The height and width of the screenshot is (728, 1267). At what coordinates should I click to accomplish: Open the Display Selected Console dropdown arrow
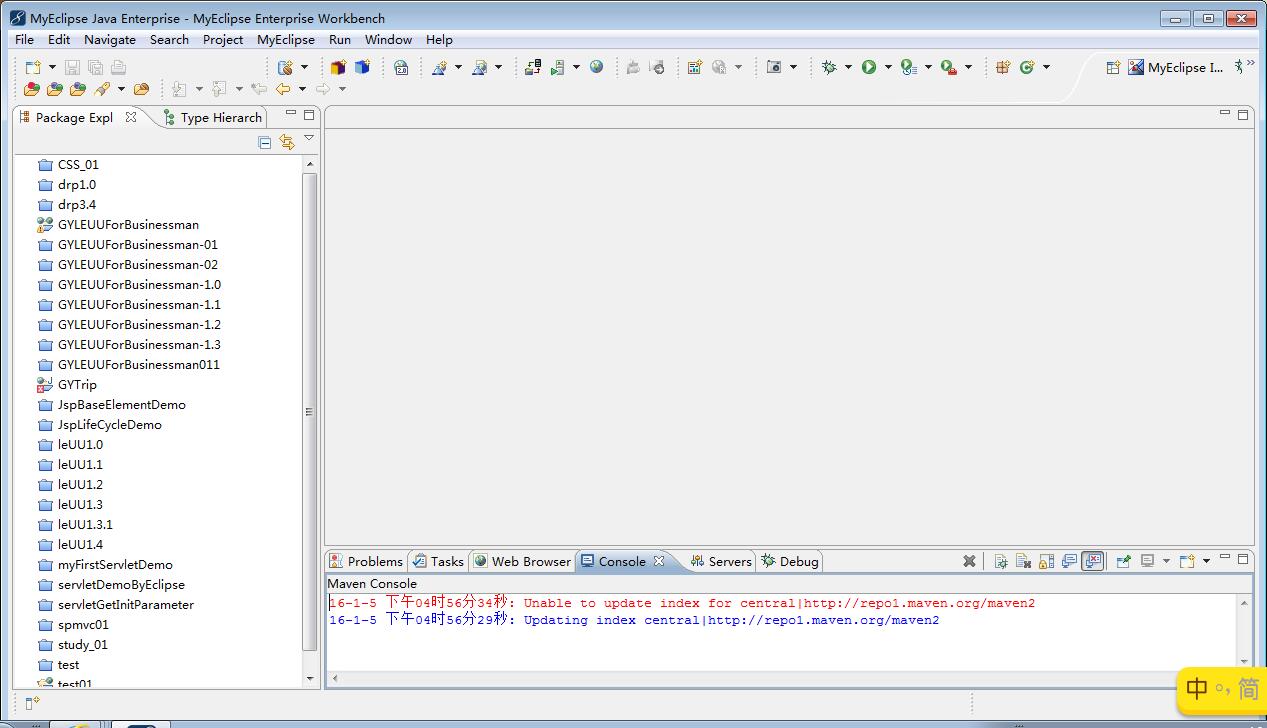coord(1166,561)
